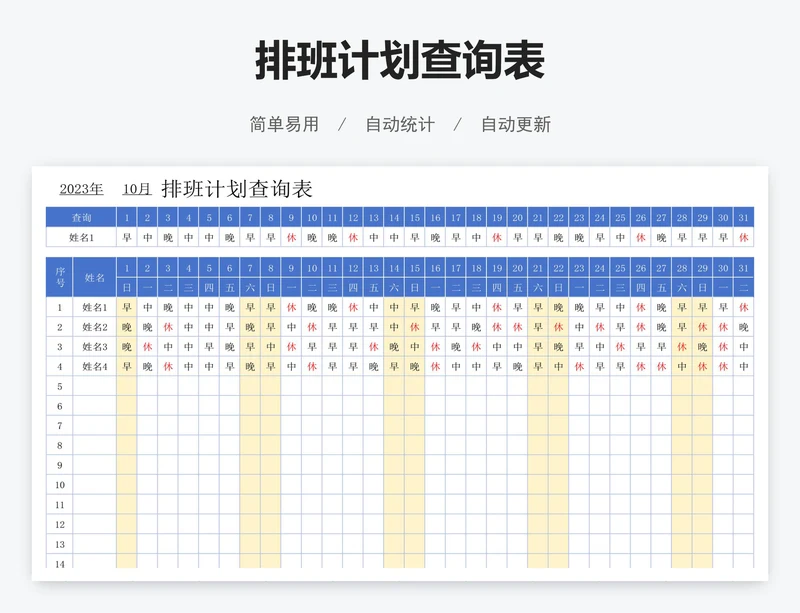Click the subtitle text 自动更新

coord(516,124)
